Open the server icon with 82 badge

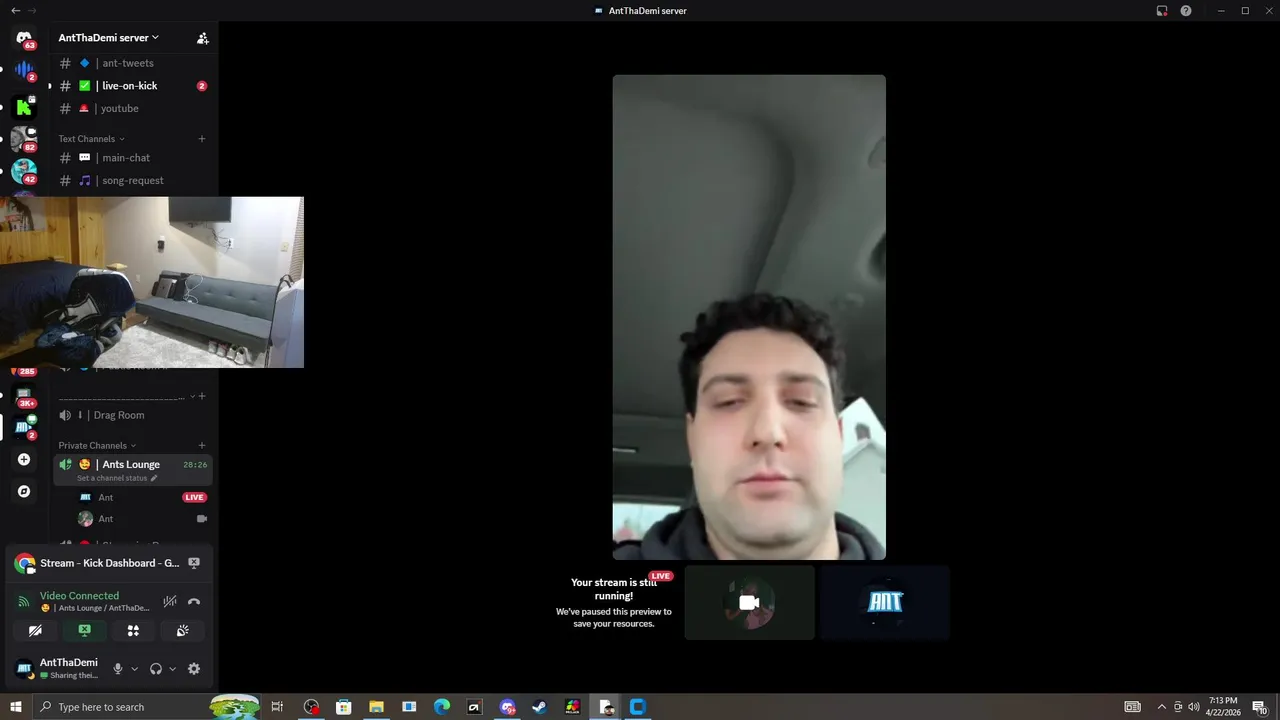coord(24,139)
